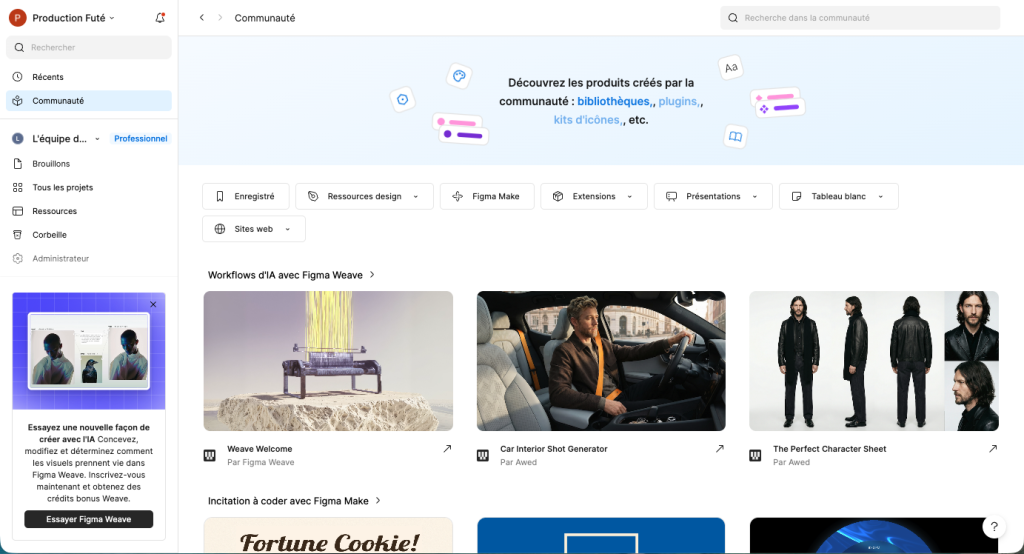This screenshot has width=1024, height=554.
Task: Expand the Ressources design dropdown
Action: point(364,197)
